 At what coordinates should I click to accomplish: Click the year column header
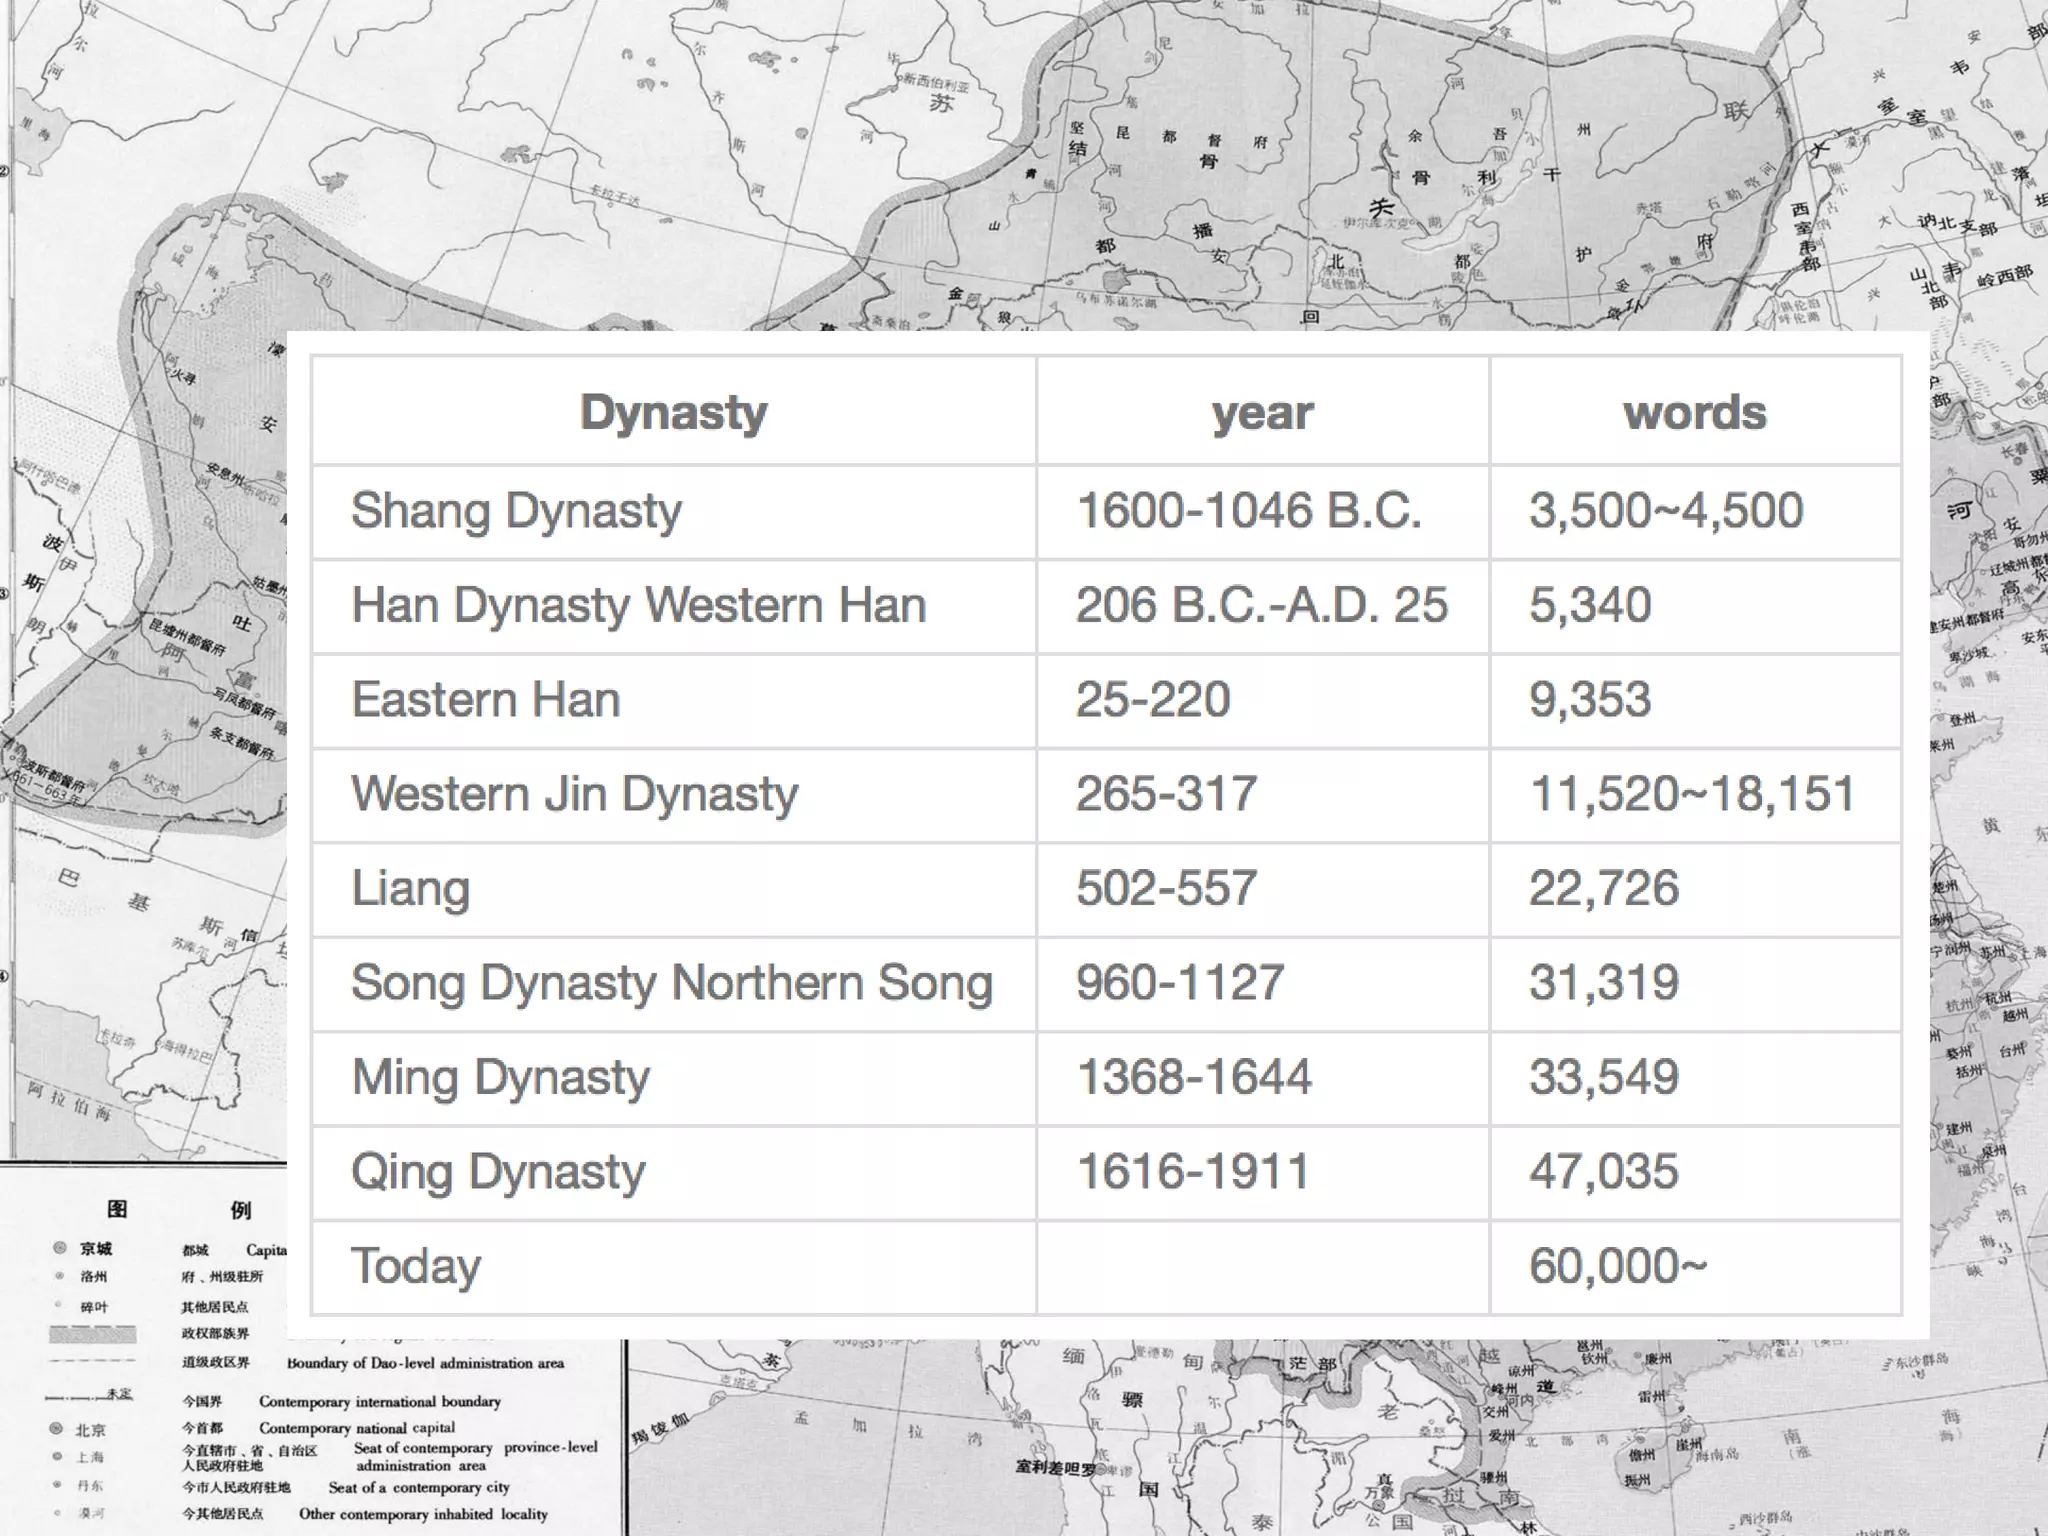(x=1262, y=412)
